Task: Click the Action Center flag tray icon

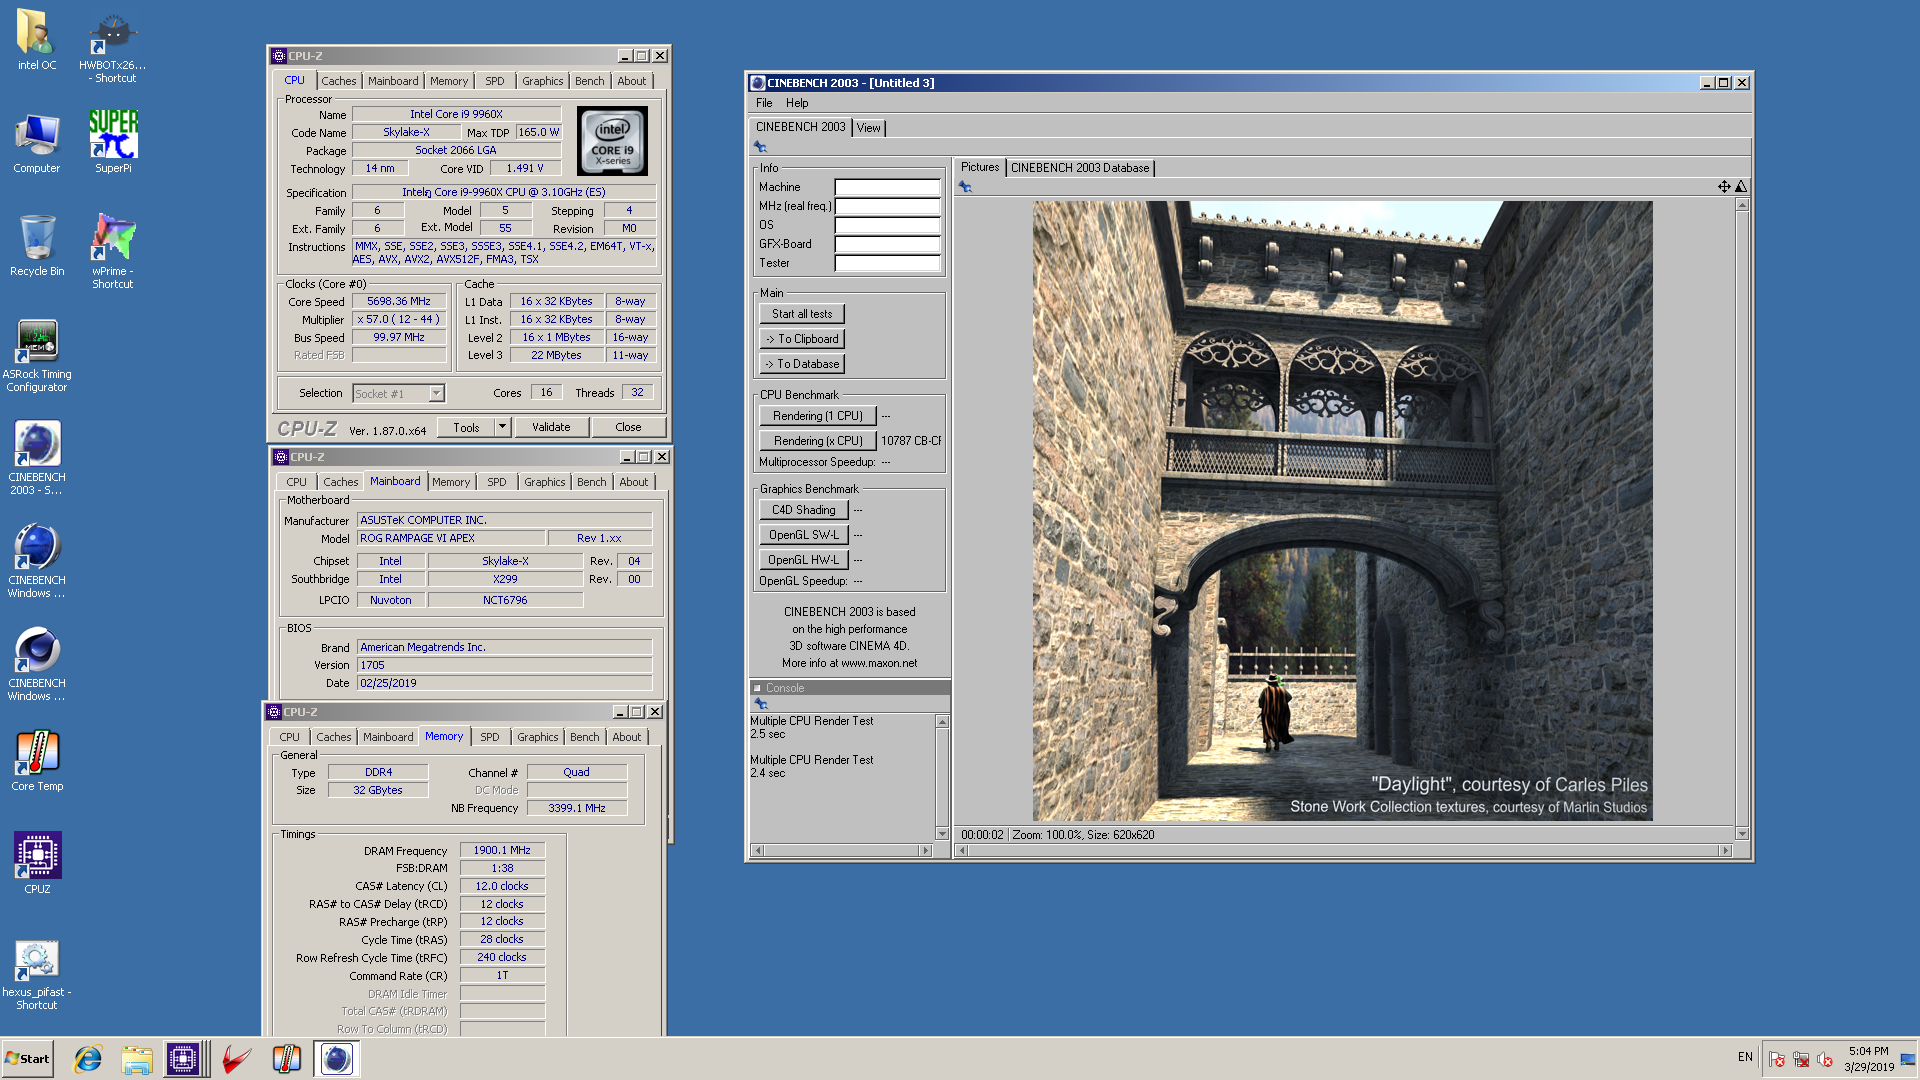Action: [x=1777, y=1059]
